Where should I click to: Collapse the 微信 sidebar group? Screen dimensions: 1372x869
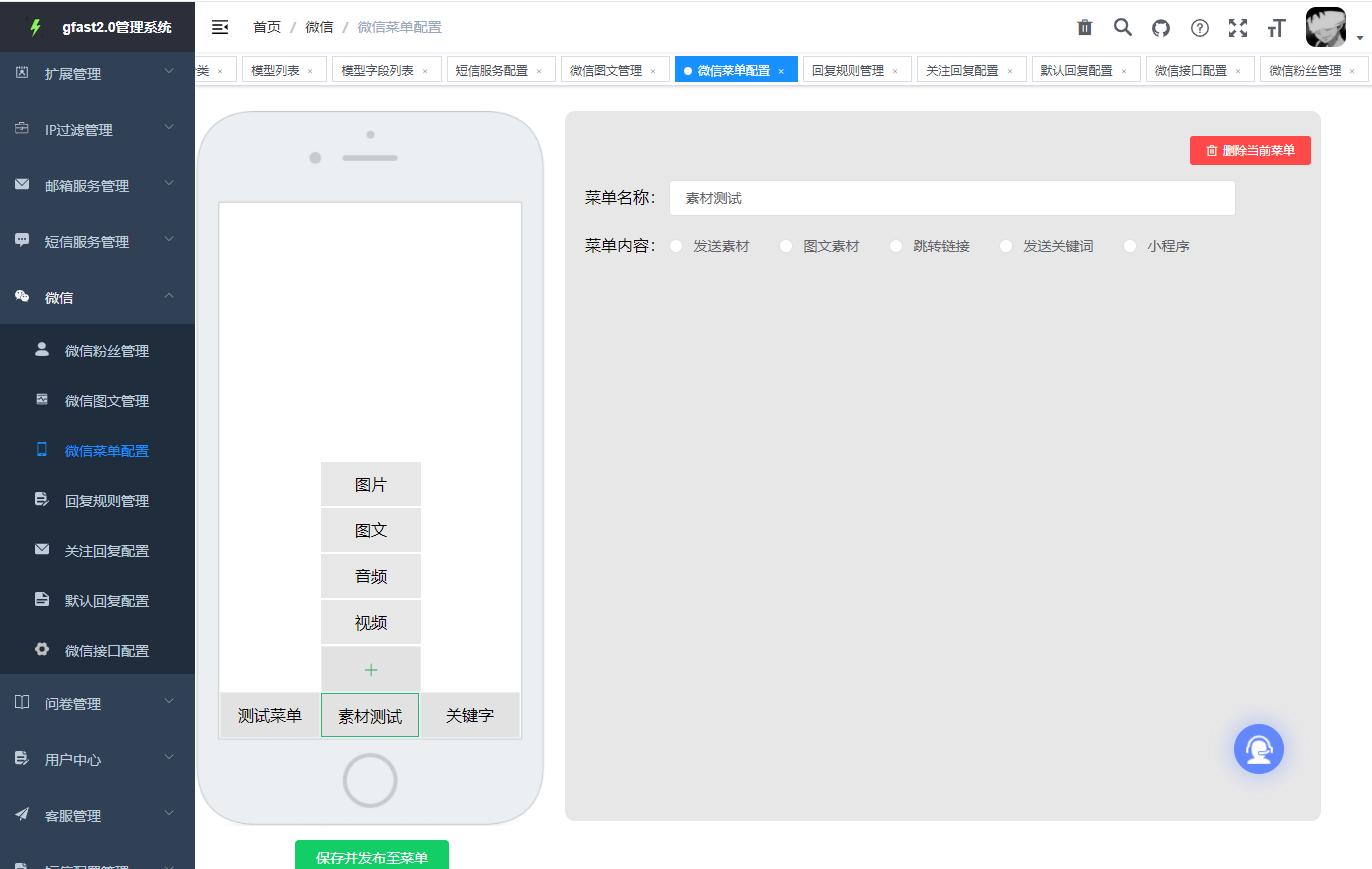97,298
